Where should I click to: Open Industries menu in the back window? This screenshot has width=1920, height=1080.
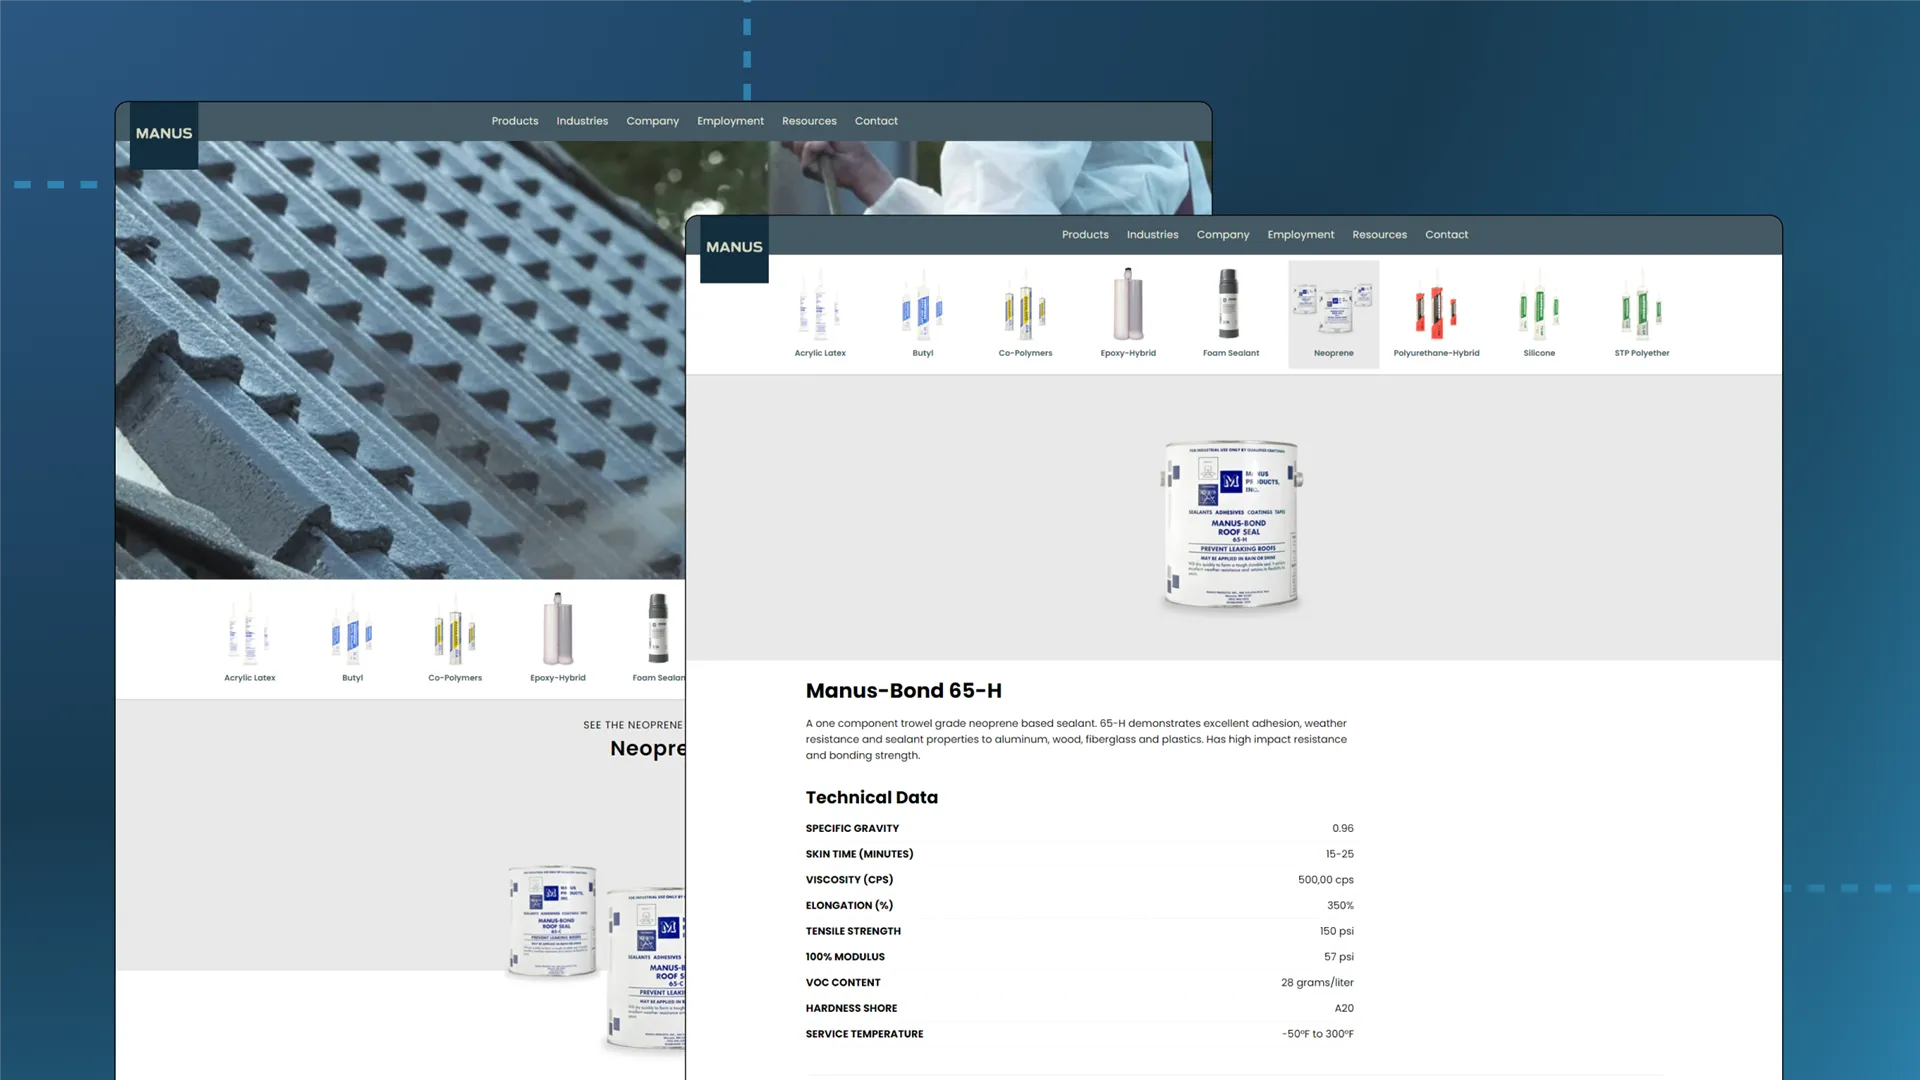click(x=582, y=121)
